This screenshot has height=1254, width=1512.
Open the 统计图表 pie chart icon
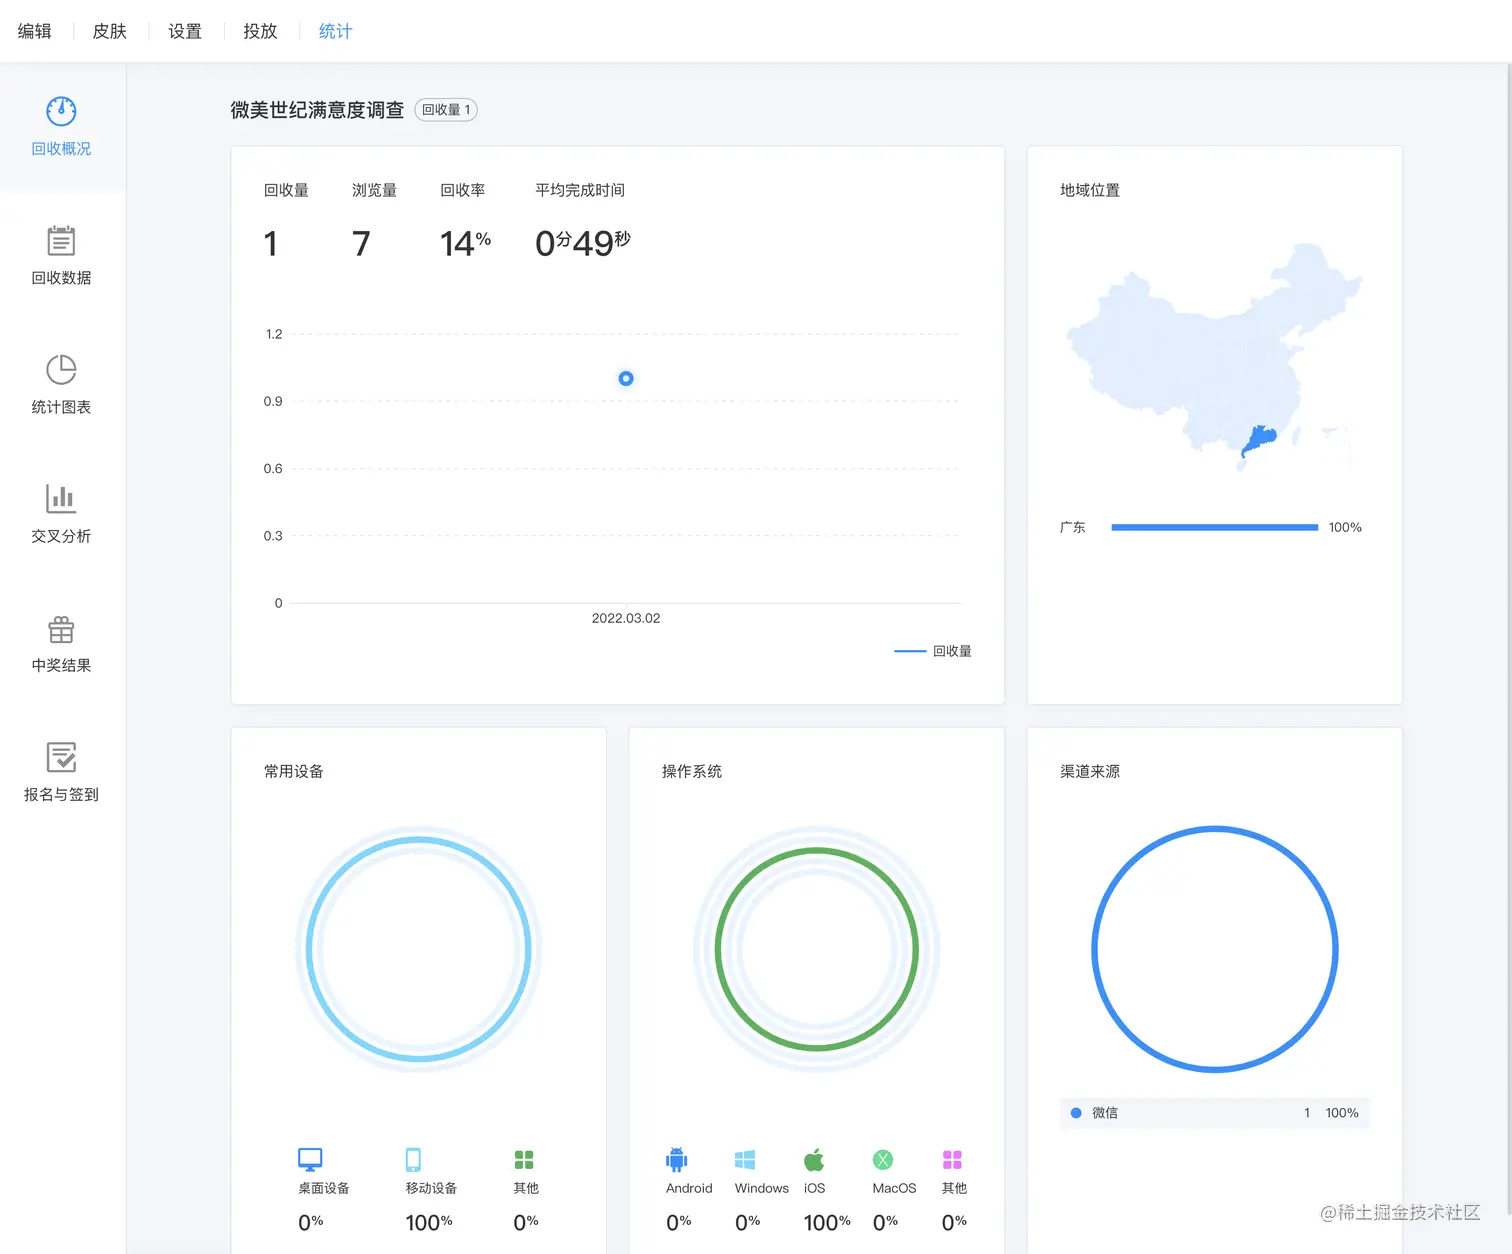tap(61, 369)
